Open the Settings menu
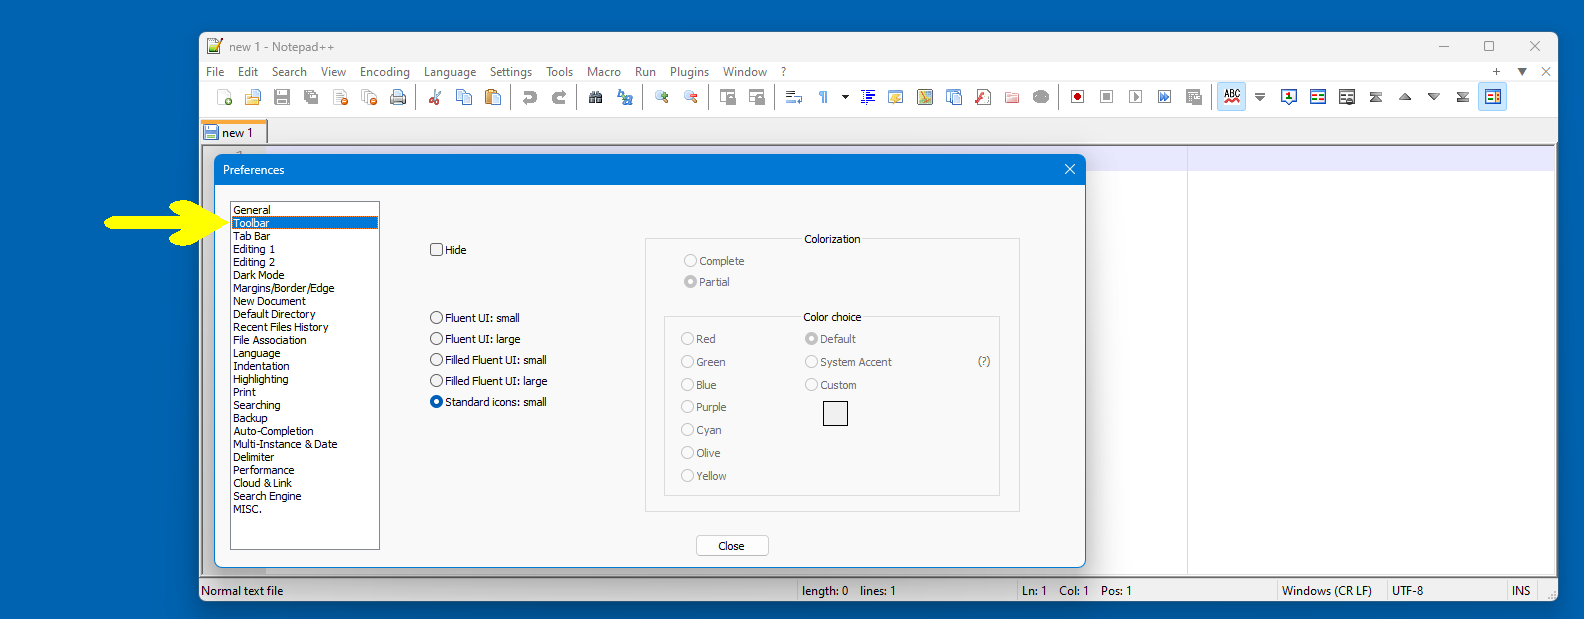The image size is (1584, 619). 511,72
